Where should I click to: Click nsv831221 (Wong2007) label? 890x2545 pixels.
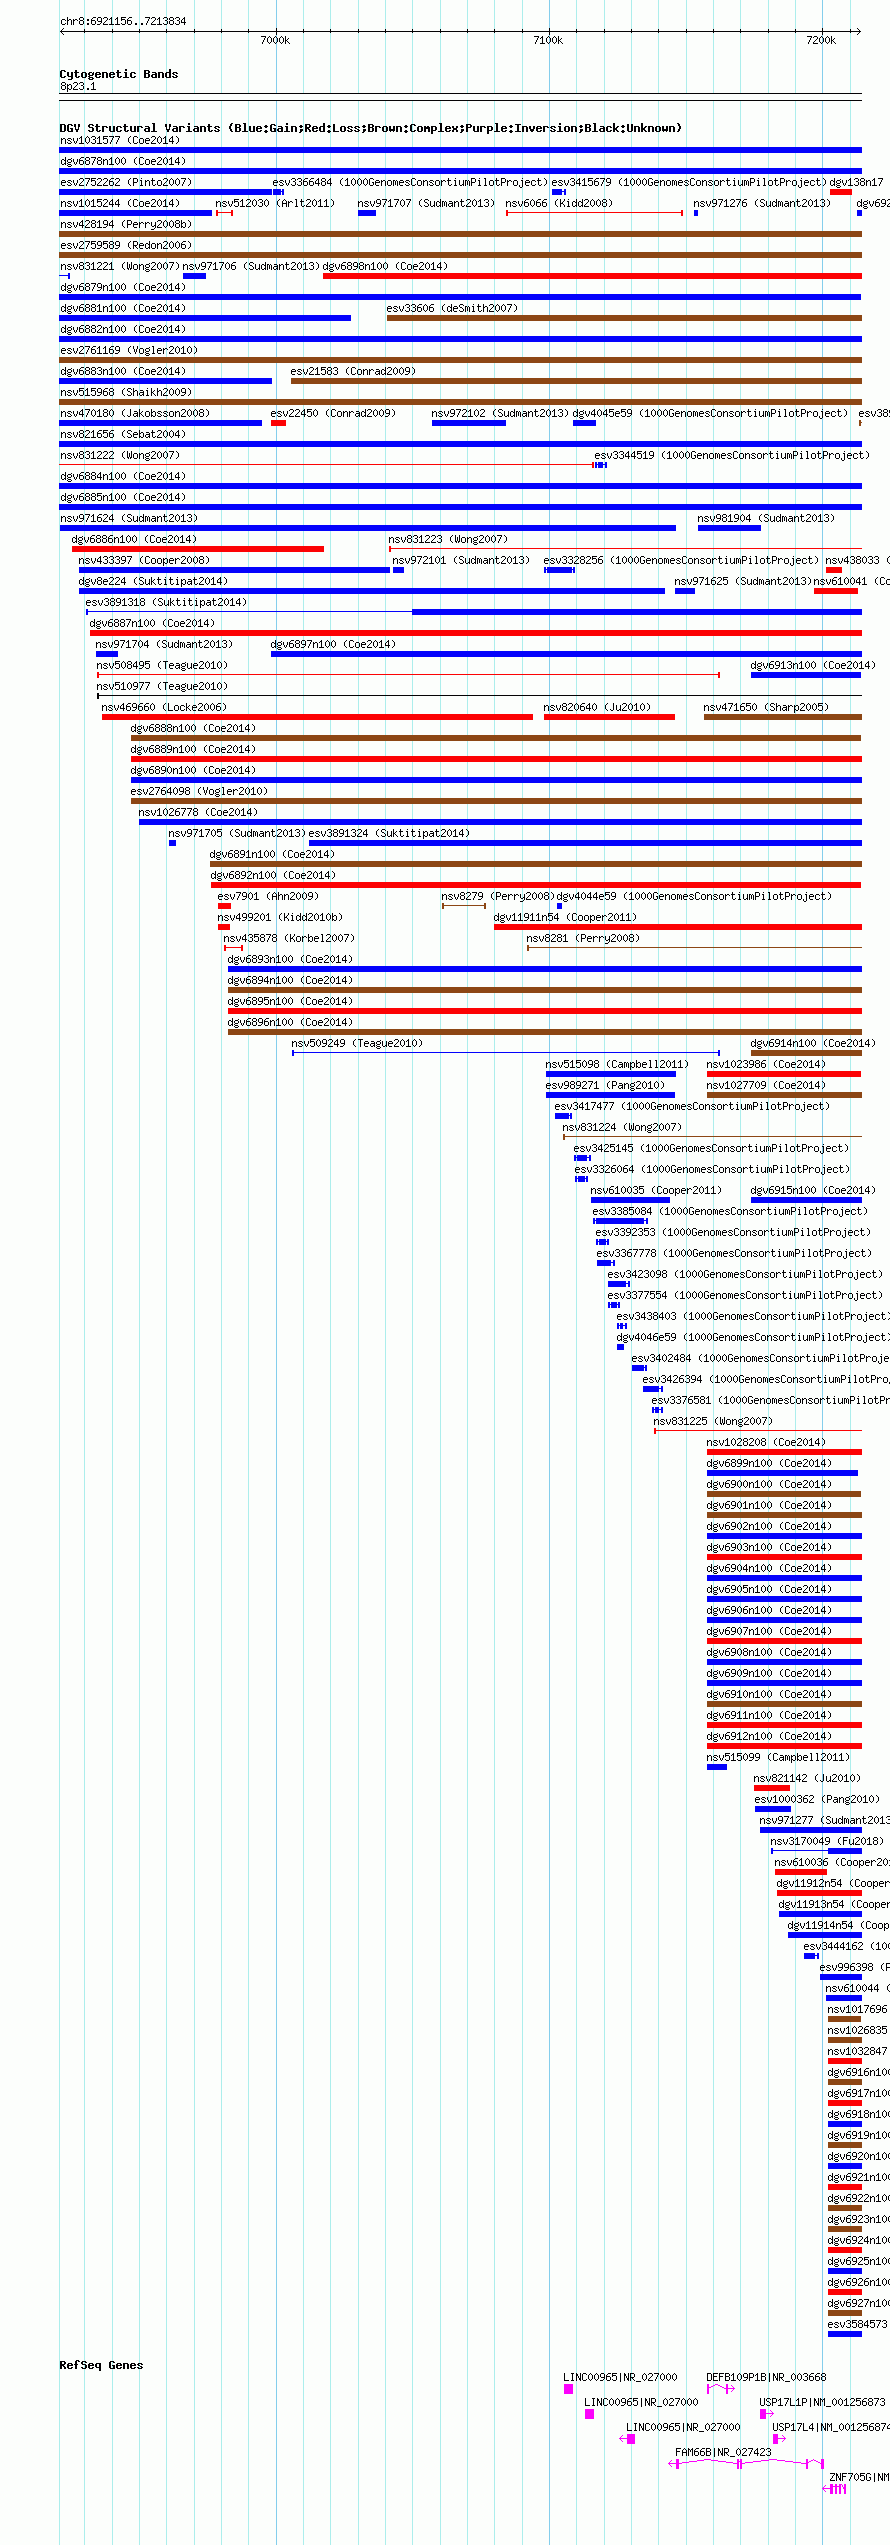click(x=120, y=266)
